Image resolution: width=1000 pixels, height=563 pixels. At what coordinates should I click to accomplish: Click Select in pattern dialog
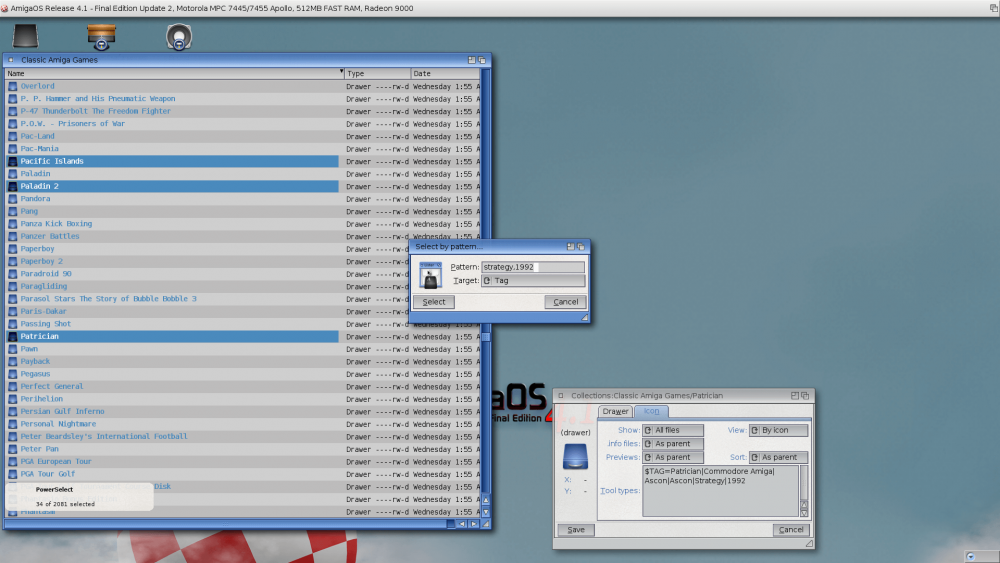tap(434, 302)
